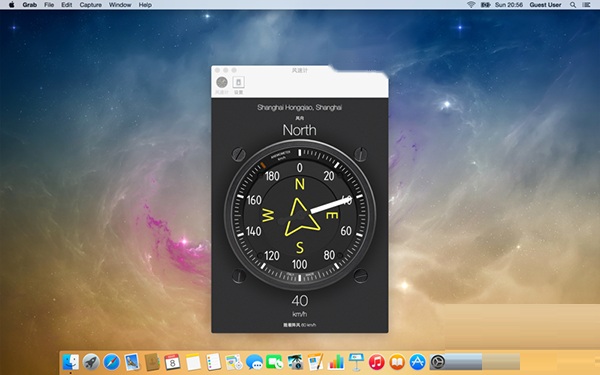Click the Finder icon in the Dock
The width and height of the screenshot is (600, 375).
click(71, 362)
